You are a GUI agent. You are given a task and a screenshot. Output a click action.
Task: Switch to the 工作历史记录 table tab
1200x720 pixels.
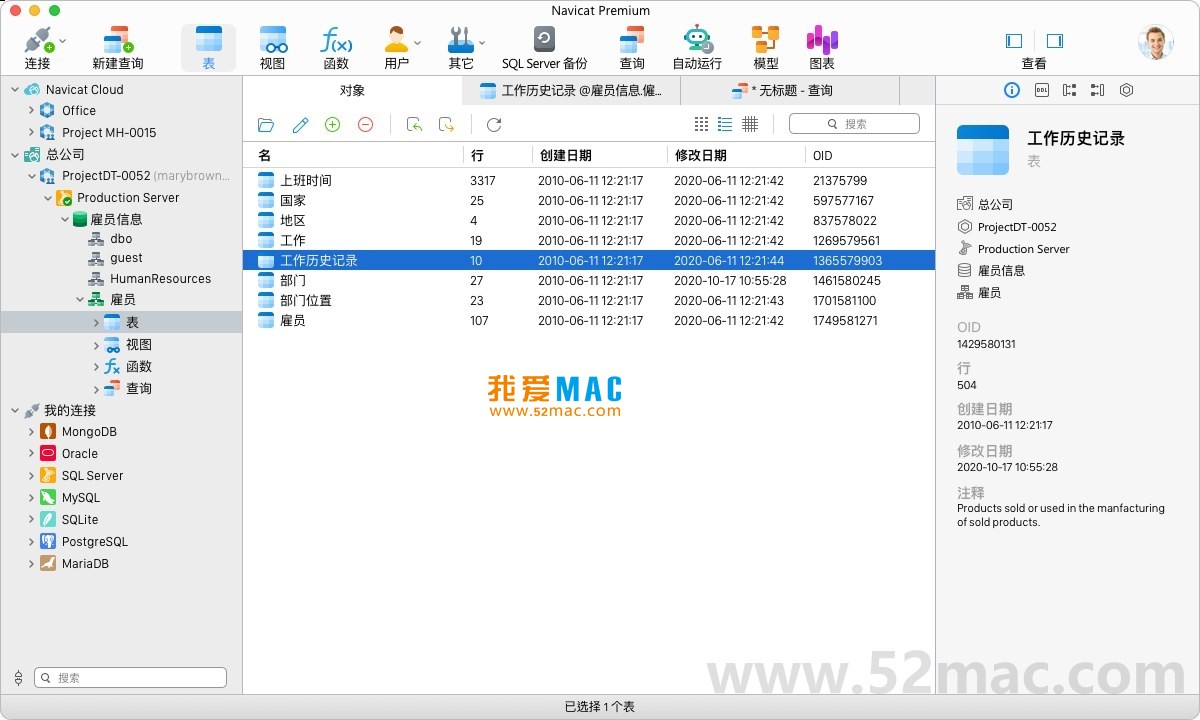[571, 91]
